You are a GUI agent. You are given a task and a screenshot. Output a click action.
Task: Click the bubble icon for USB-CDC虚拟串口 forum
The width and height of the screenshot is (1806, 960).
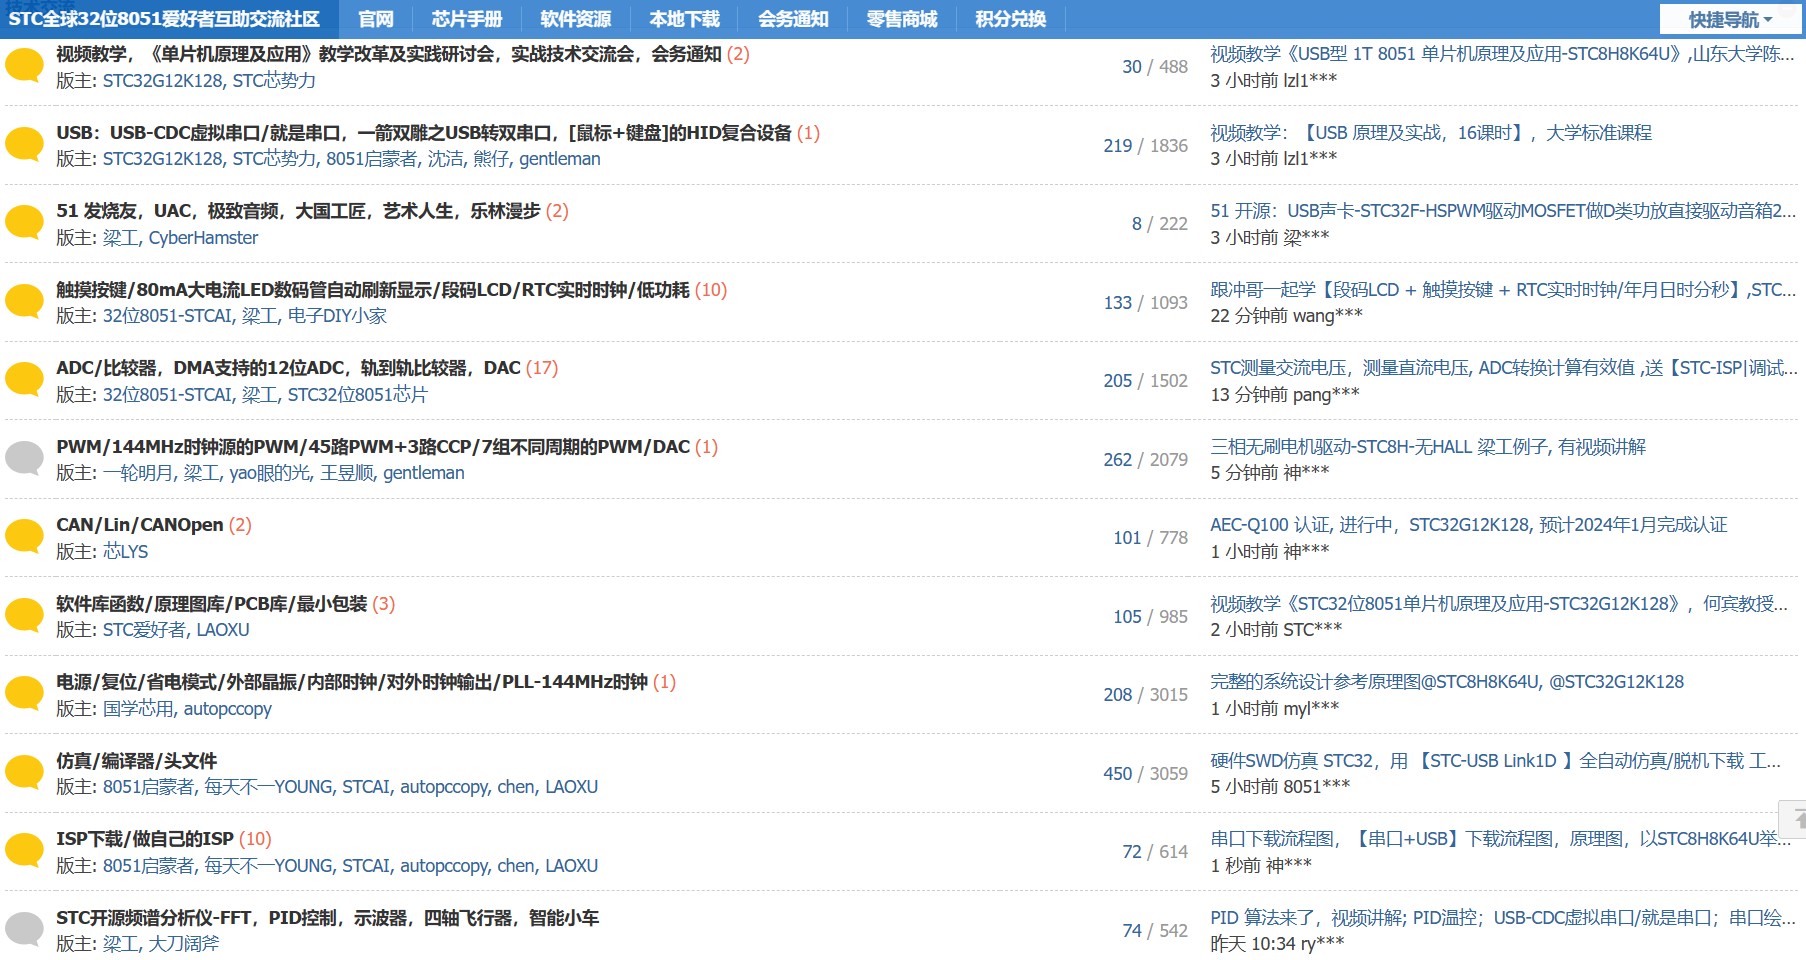pyautogui.click(x=24, y=144)
